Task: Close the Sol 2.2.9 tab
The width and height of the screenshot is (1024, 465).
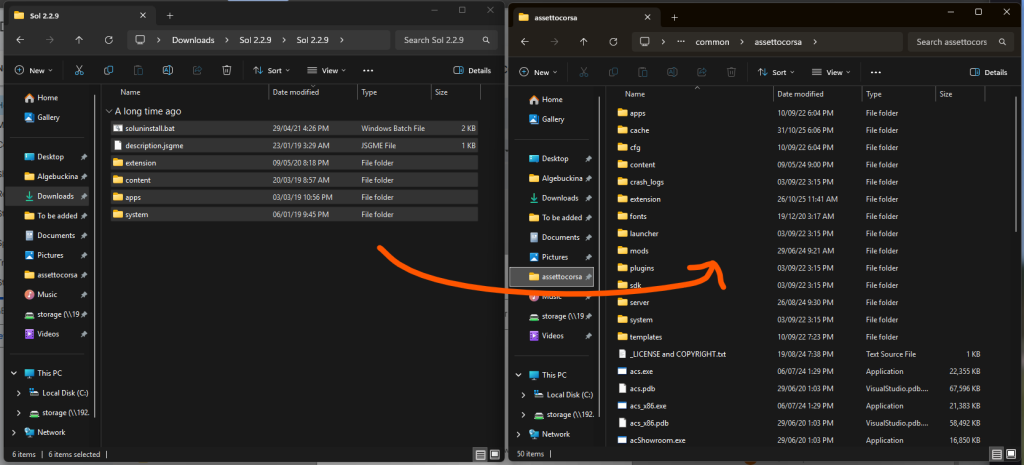Action: (143, 16)
